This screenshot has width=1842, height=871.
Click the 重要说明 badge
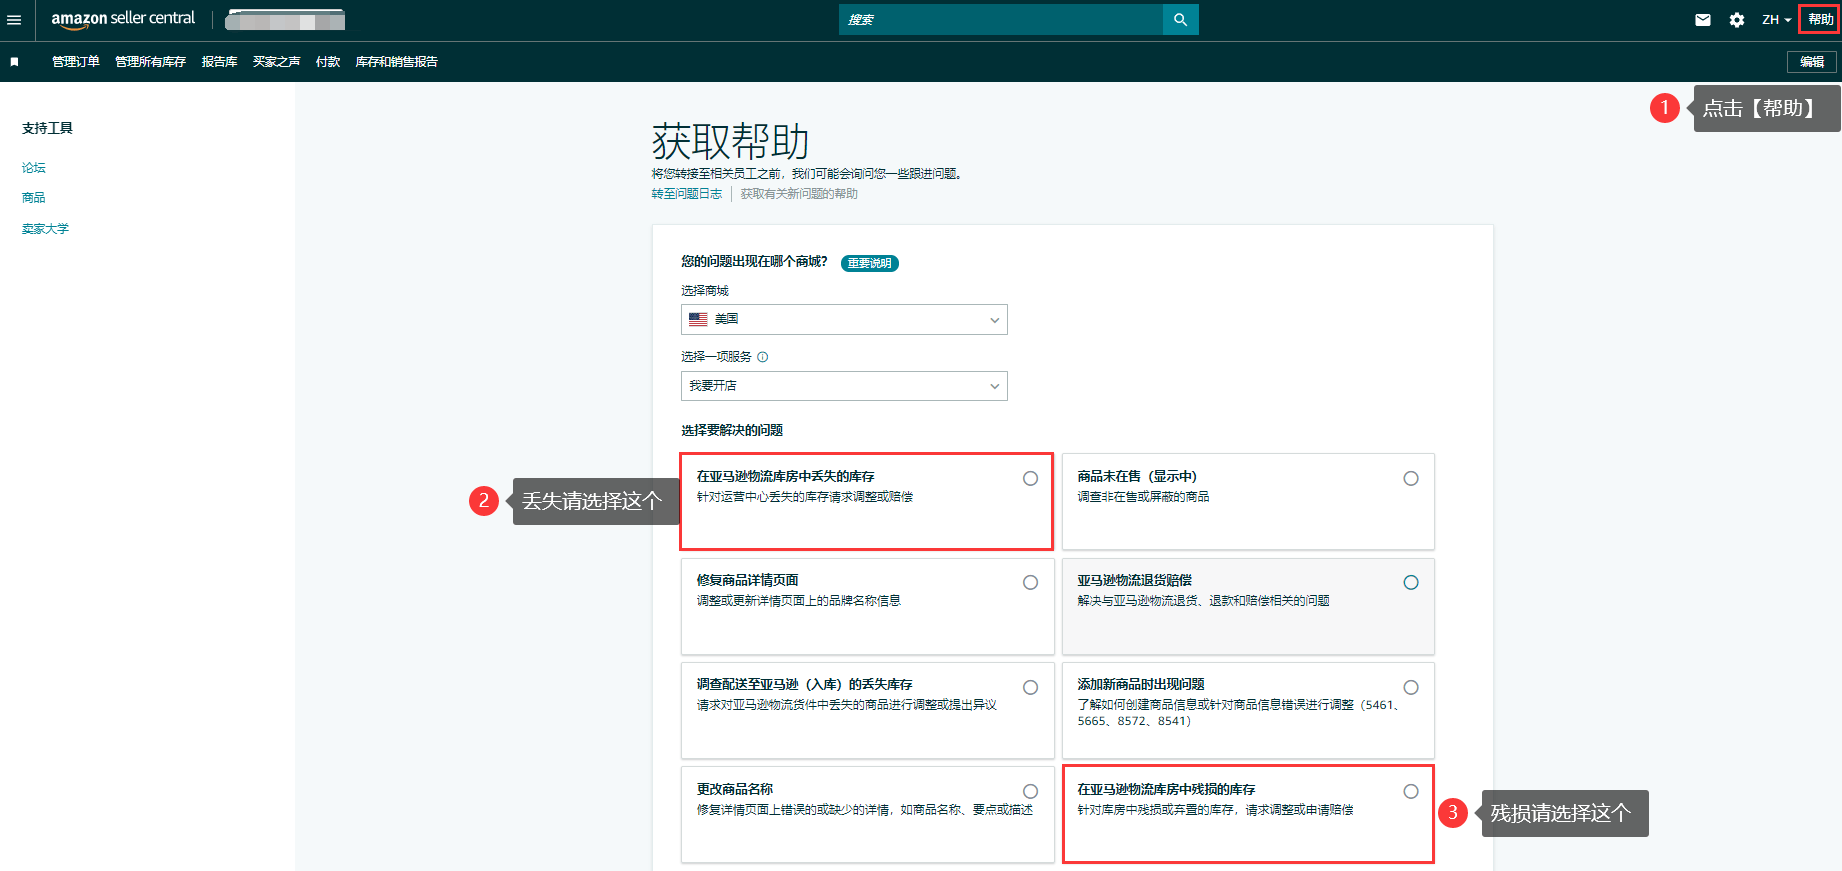point(870,263)
